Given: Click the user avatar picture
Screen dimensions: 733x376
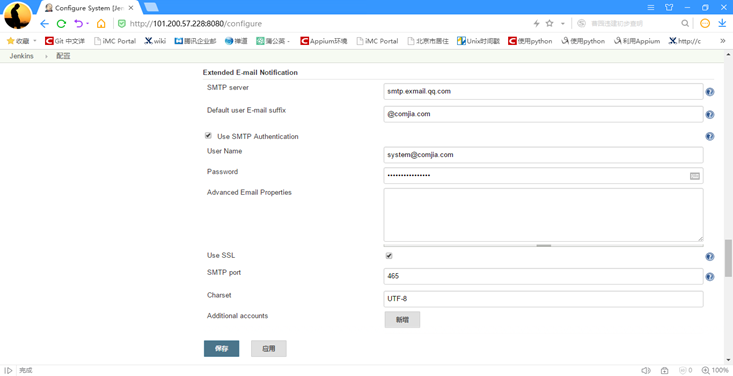Looking at the screenshot, I should click(17, 15).
